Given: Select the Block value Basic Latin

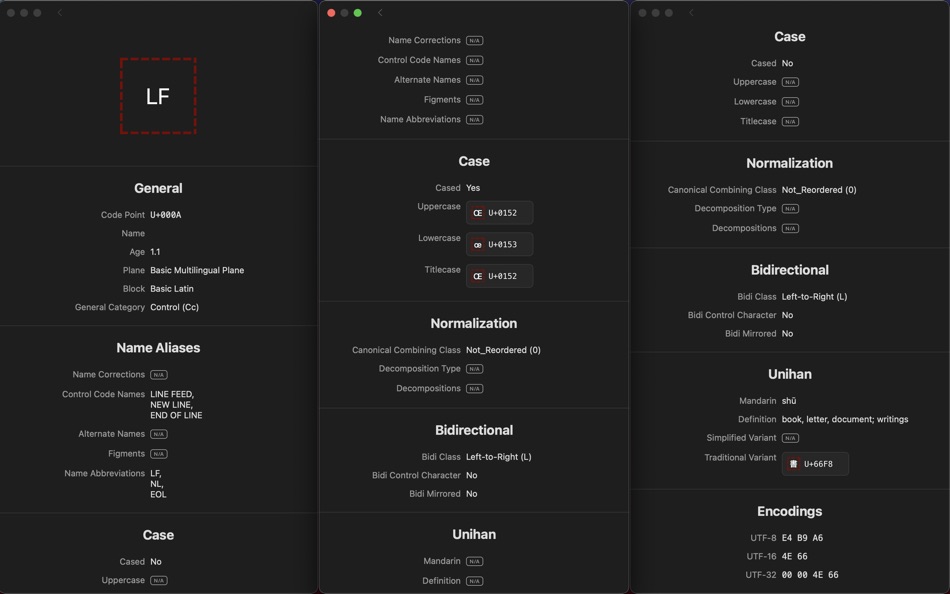Looking at the screenshot, I should coord(172,289).
